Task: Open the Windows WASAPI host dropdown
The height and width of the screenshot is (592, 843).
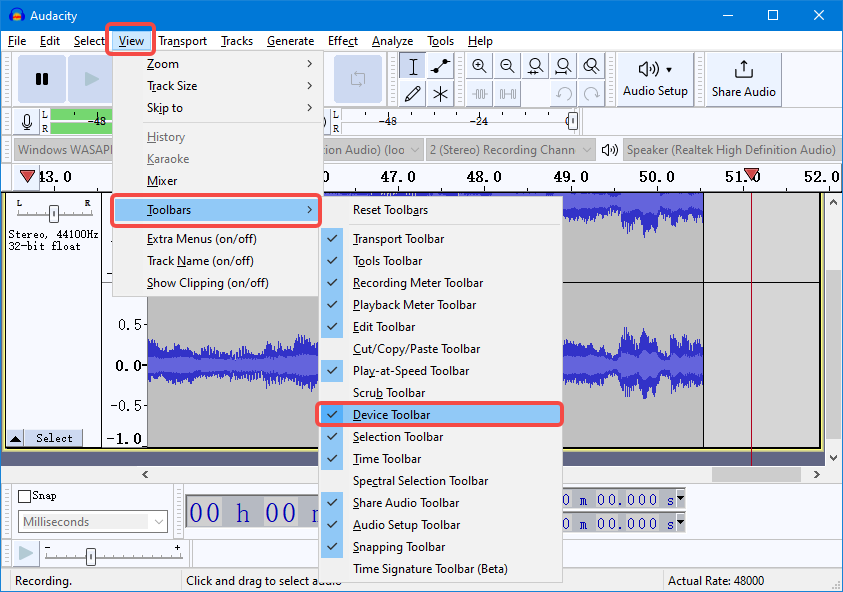Action: click(63, 150)
